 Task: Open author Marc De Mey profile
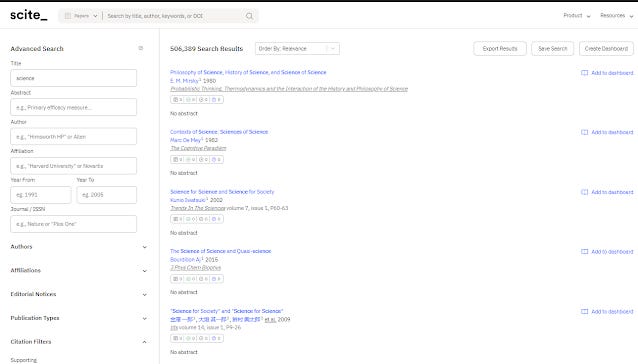click(x=186, y=140)
